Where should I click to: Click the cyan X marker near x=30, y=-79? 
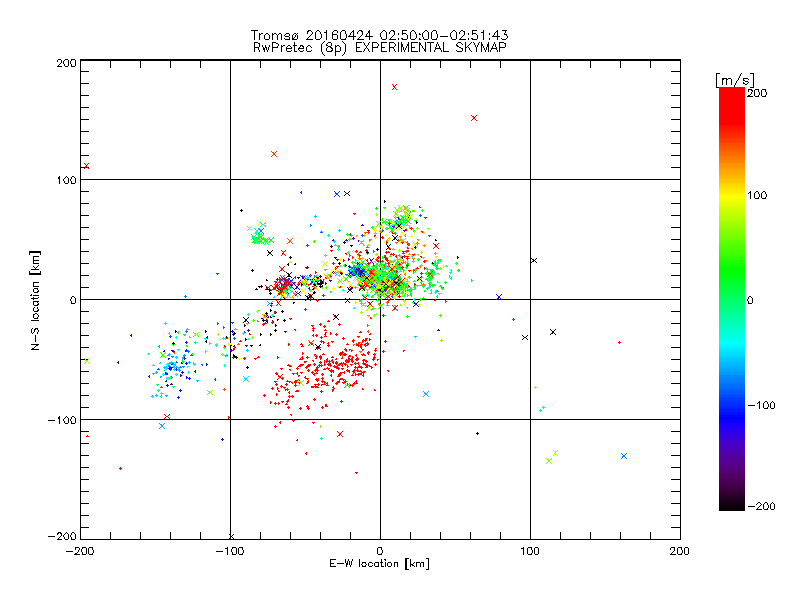(x=426, y=394)
